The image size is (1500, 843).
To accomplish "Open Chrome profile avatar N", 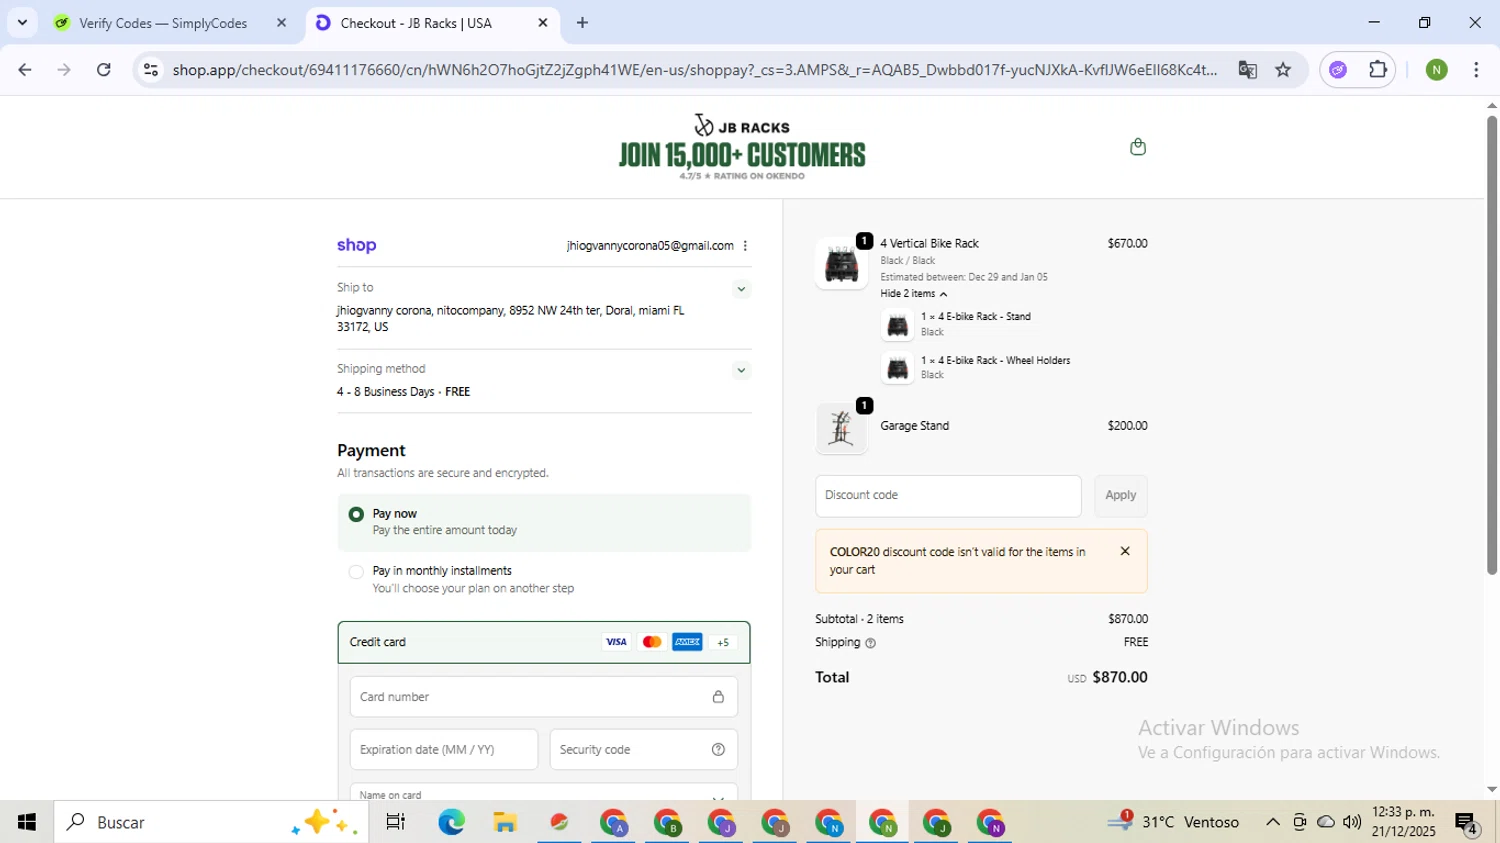I will [x=1437, y=70].
